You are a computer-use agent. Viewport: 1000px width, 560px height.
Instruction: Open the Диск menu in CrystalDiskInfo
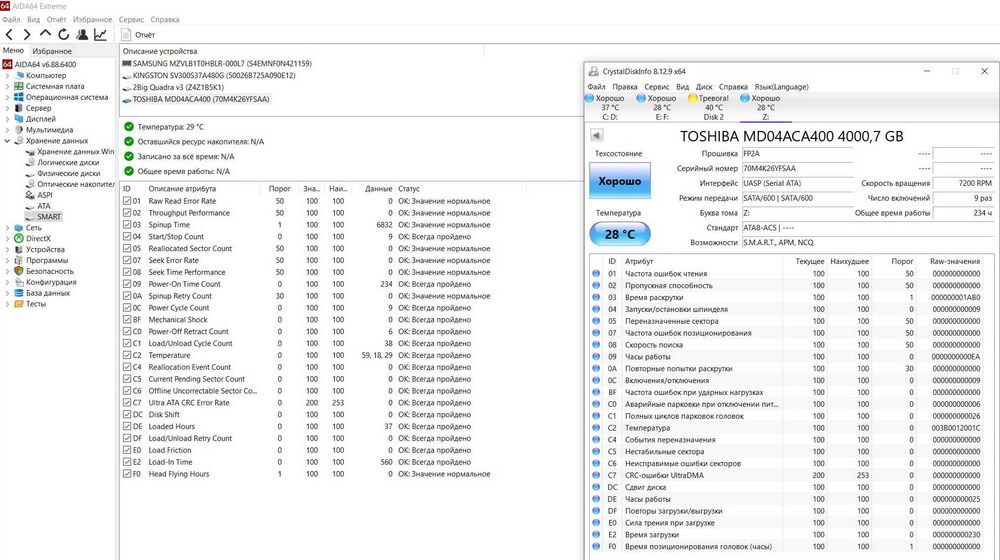pyautogui.click(x=704, y=87)
